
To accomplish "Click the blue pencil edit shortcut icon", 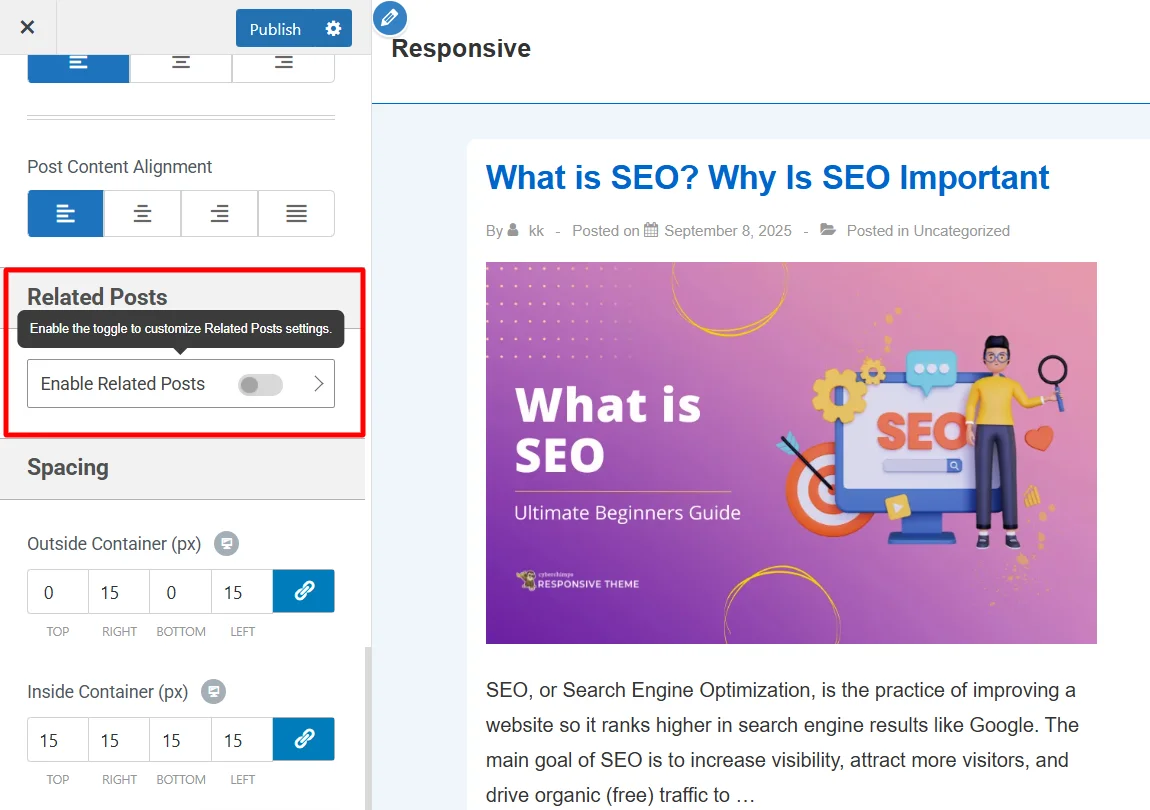I will (390, 18).
